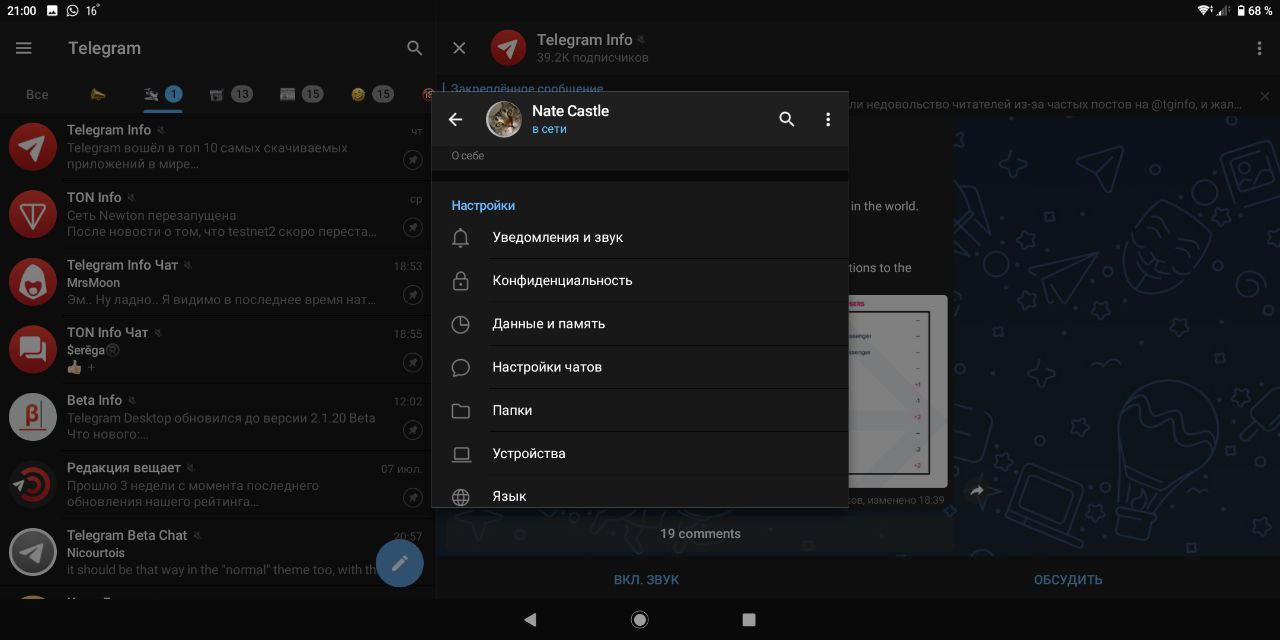This screenshot has width=1280, height=640.
Task: Open the 'Закреплённое сообщение' pinned message
Action: click(x=527, y=89)
